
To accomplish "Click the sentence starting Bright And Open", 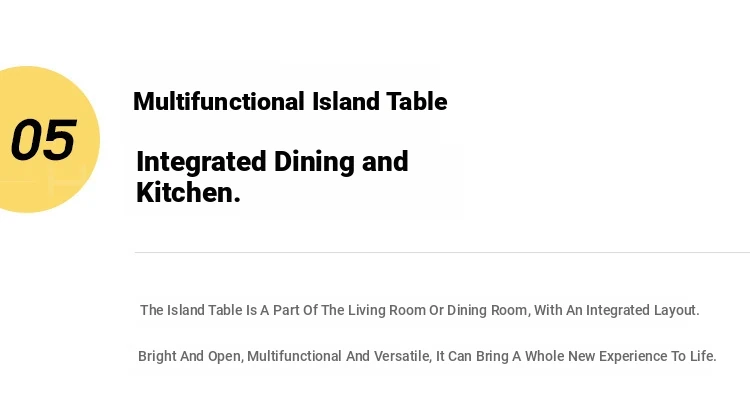I will 427,356.
